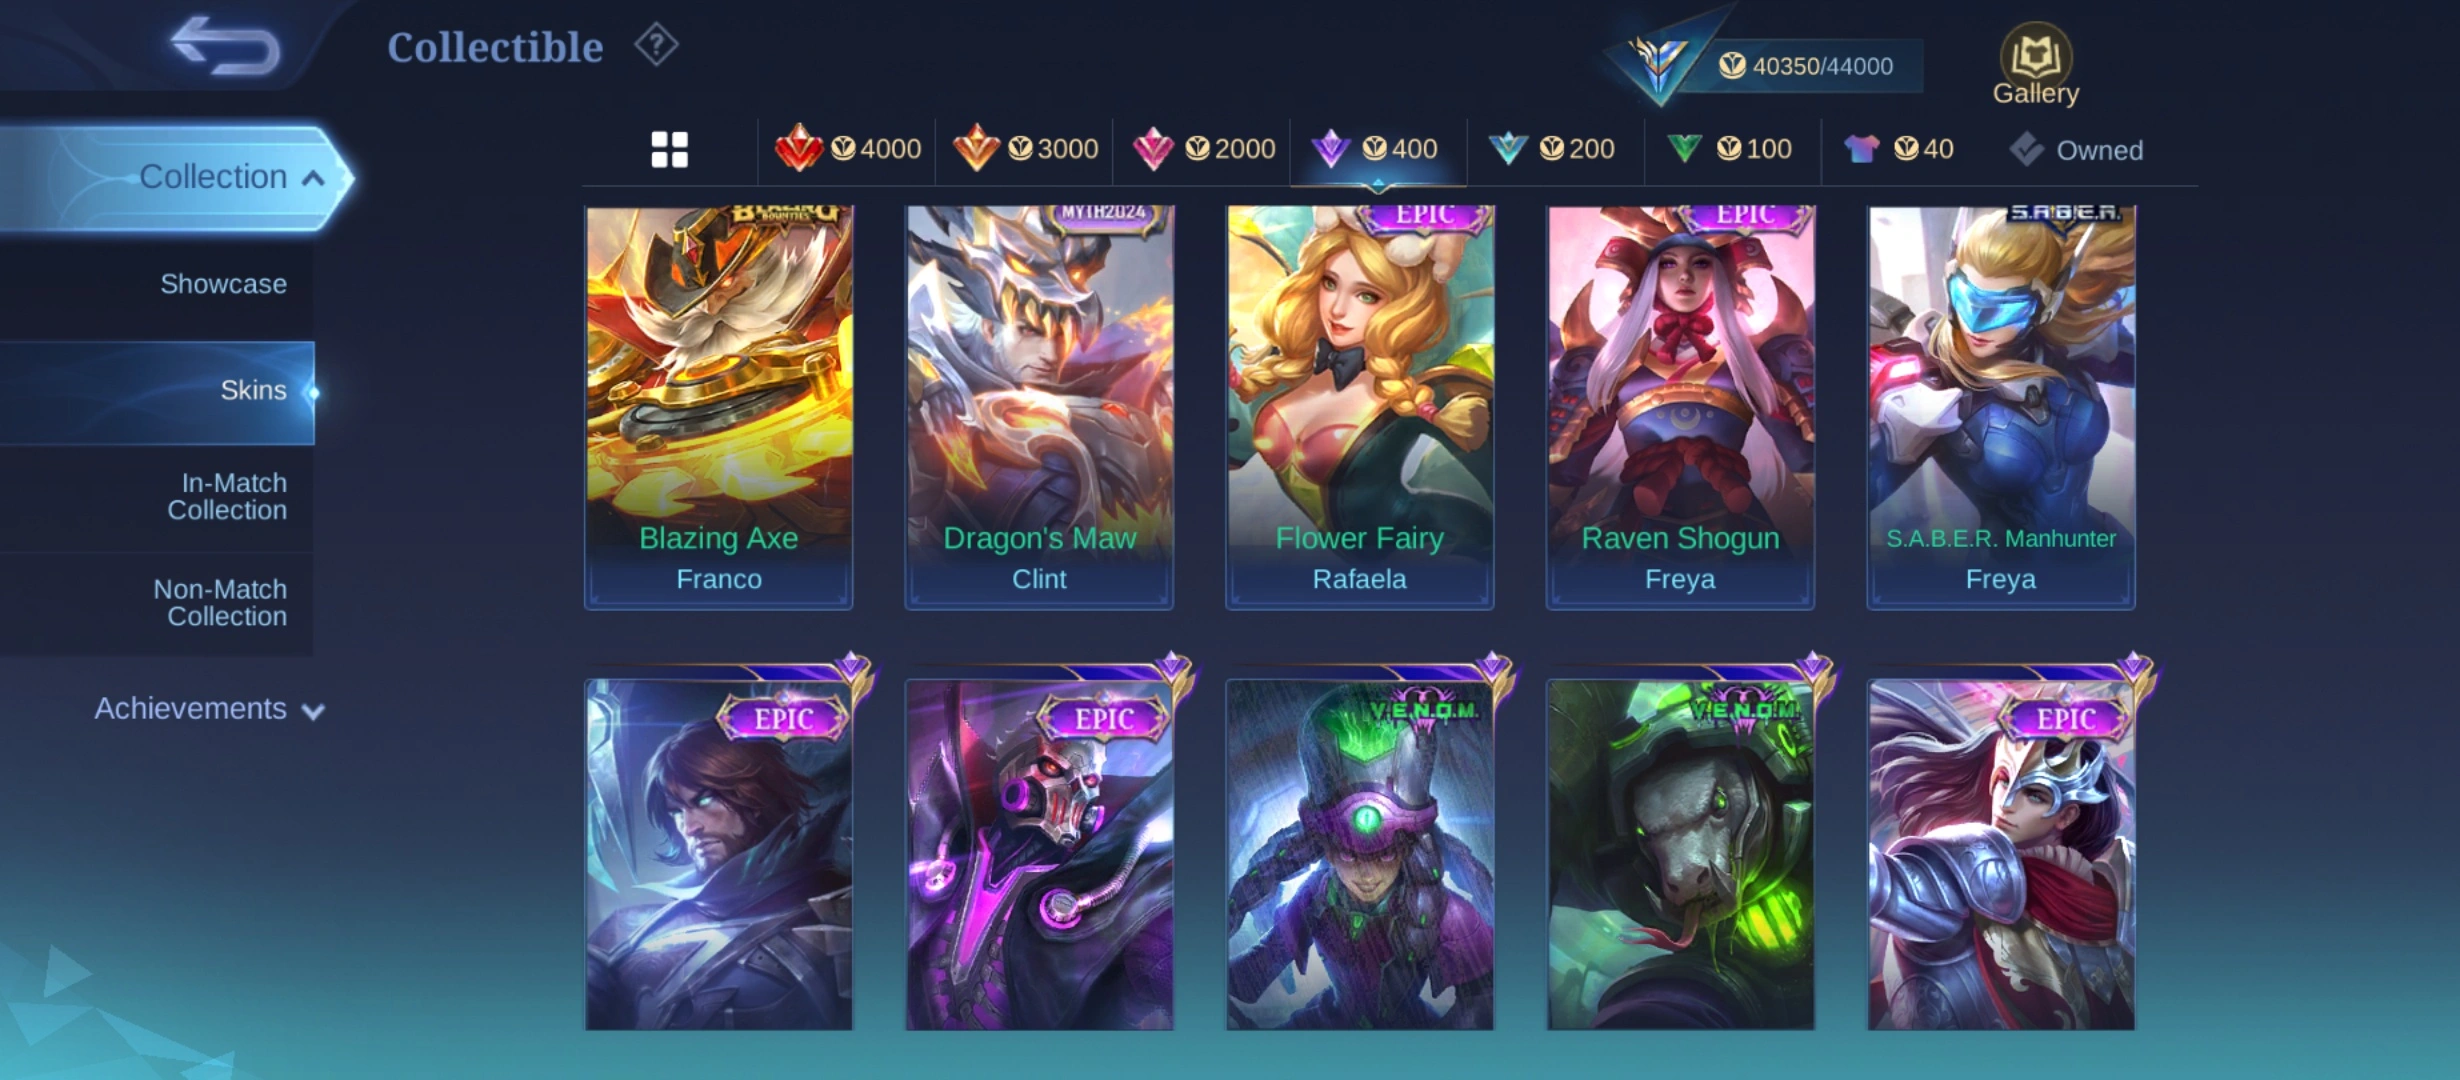Toggle the Owned filter
Screen dimensions: 2460x1080
(2076, 150)
